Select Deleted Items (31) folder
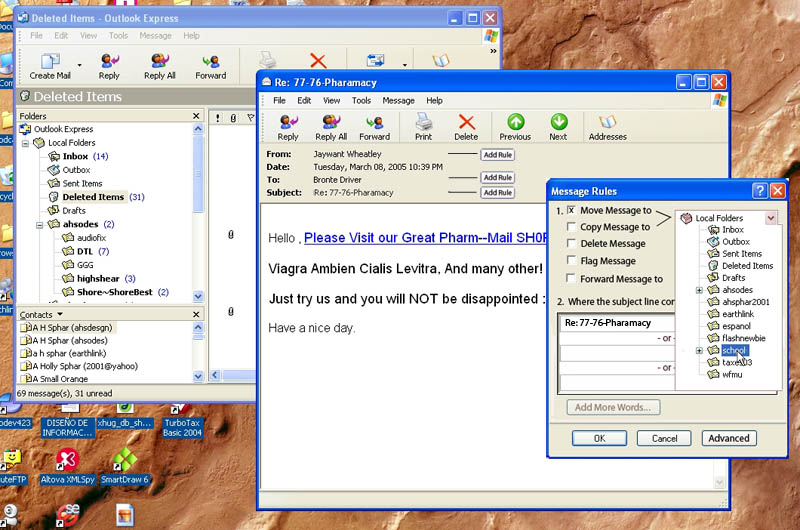Screen dimensions: 800x530 pyautogui.click(x=96, y=197)
